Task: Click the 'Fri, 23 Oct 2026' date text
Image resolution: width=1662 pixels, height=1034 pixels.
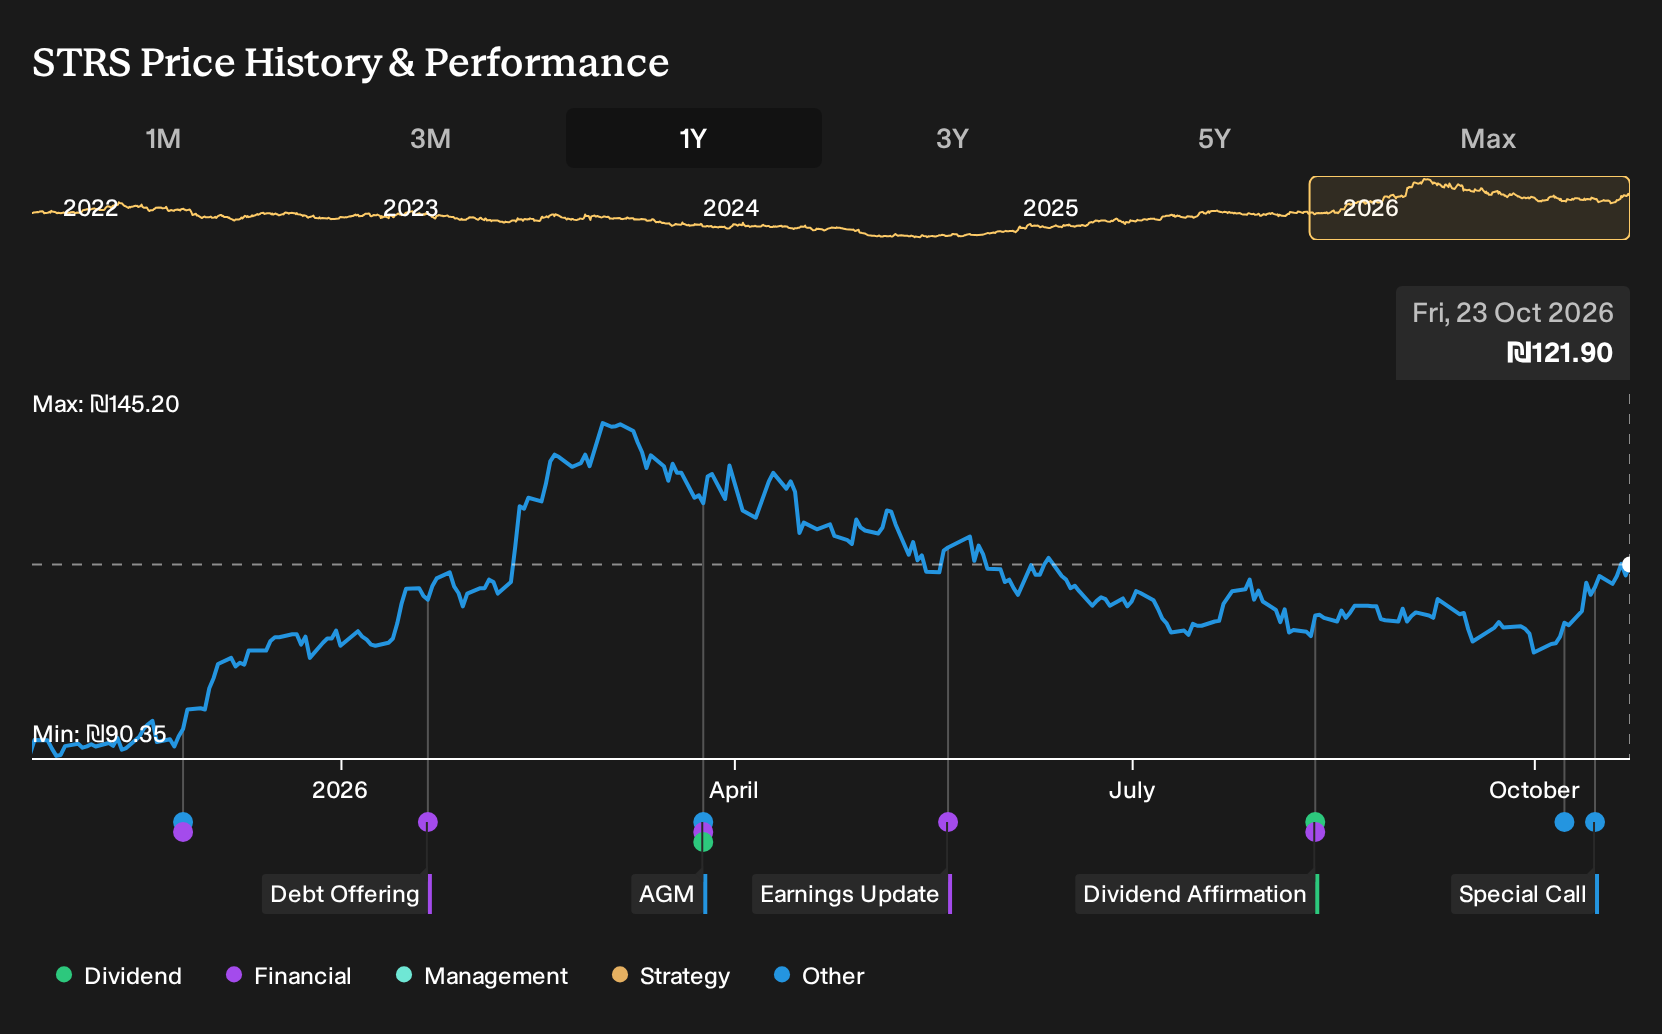Action: click(x=1513, y=313)
